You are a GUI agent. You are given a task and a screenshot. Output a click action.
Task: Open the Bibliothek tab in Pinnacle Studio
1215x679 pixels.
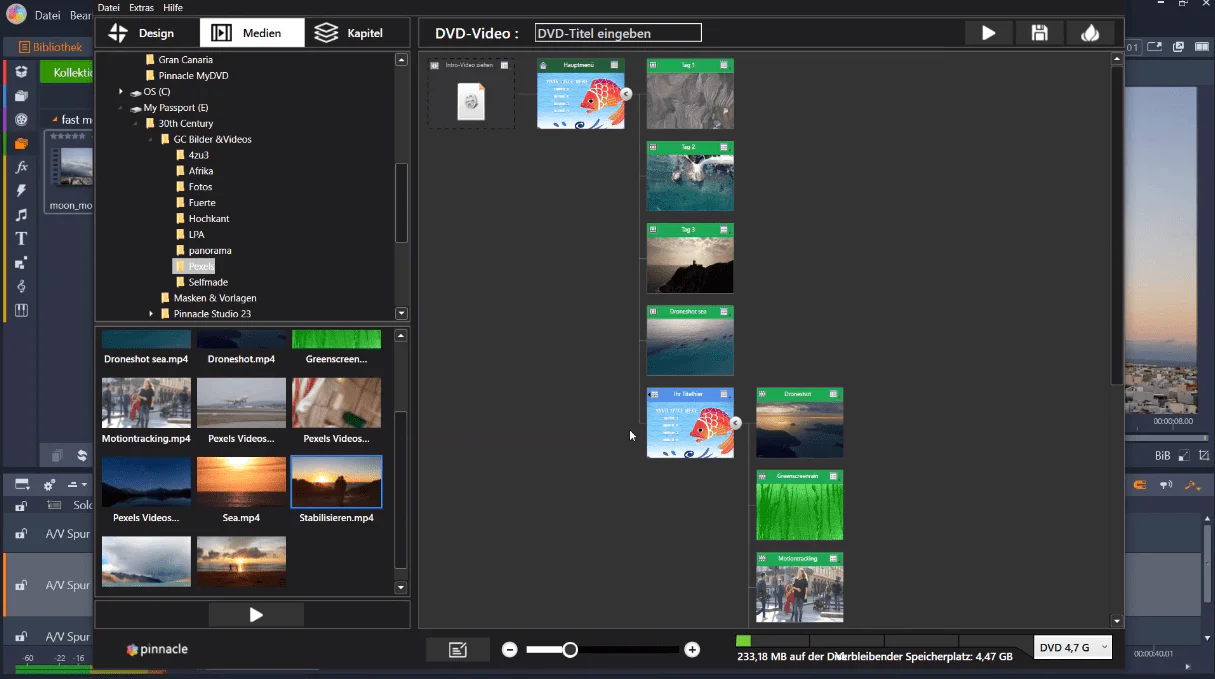[49, 47]
